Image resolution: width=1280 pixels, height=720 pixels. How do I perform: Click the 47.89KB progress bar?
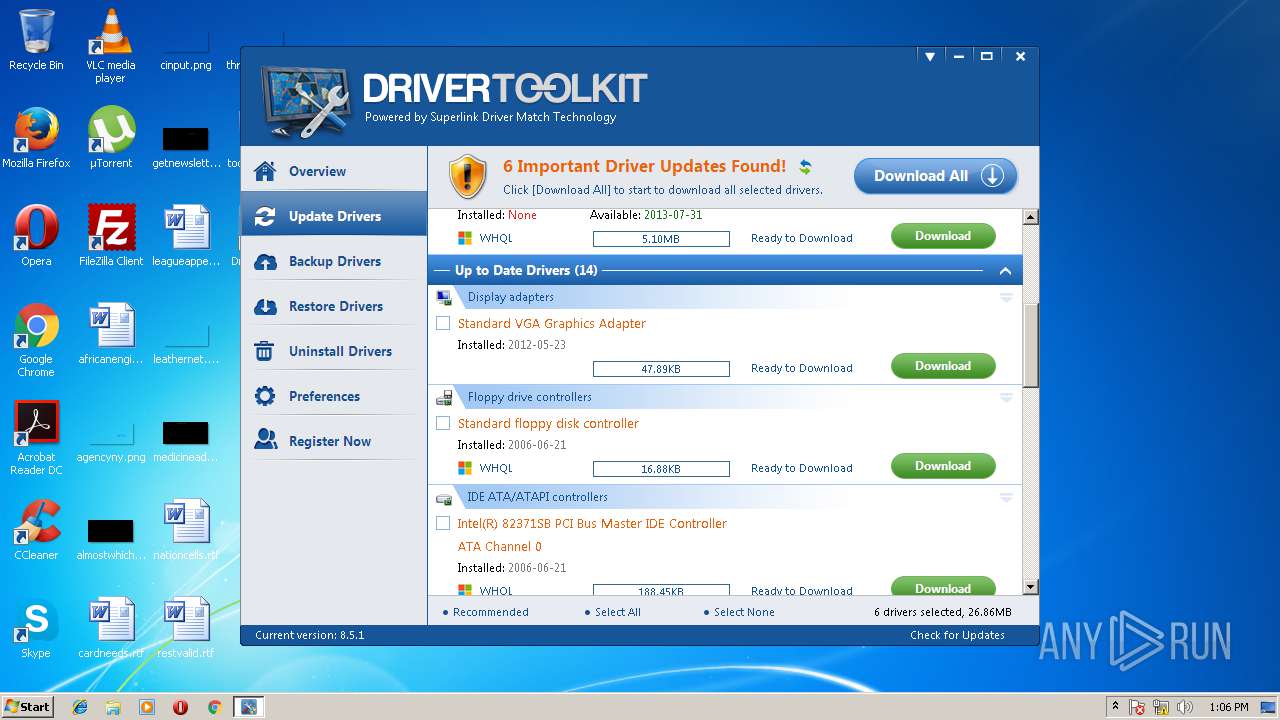click(661, 369)
